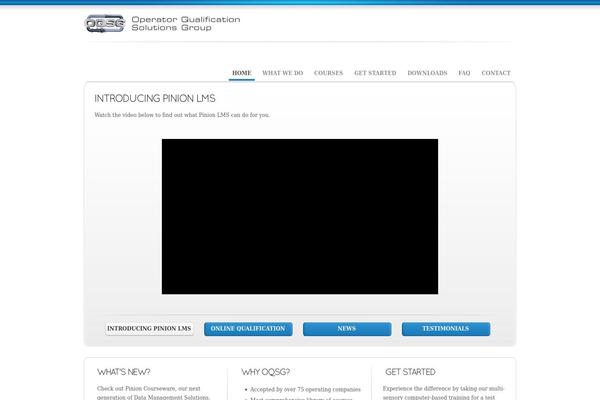Play the Pinion LMS video
Viewport: 600px width, 400px height.
click(x=300, y=217)
